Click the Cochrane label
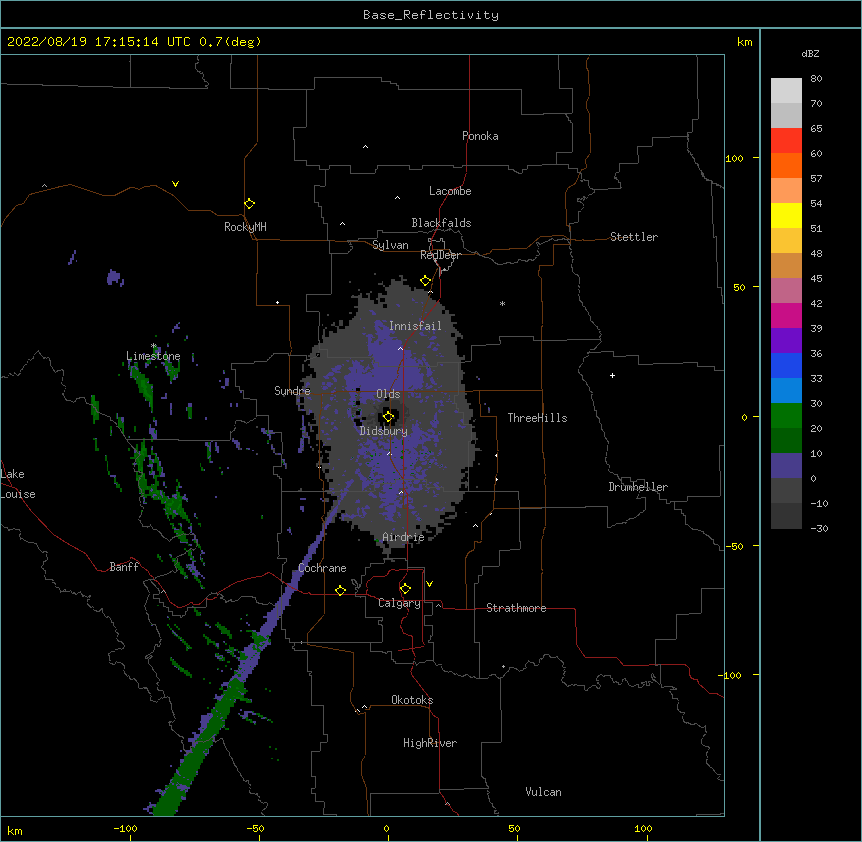 (x=322, y=568)
